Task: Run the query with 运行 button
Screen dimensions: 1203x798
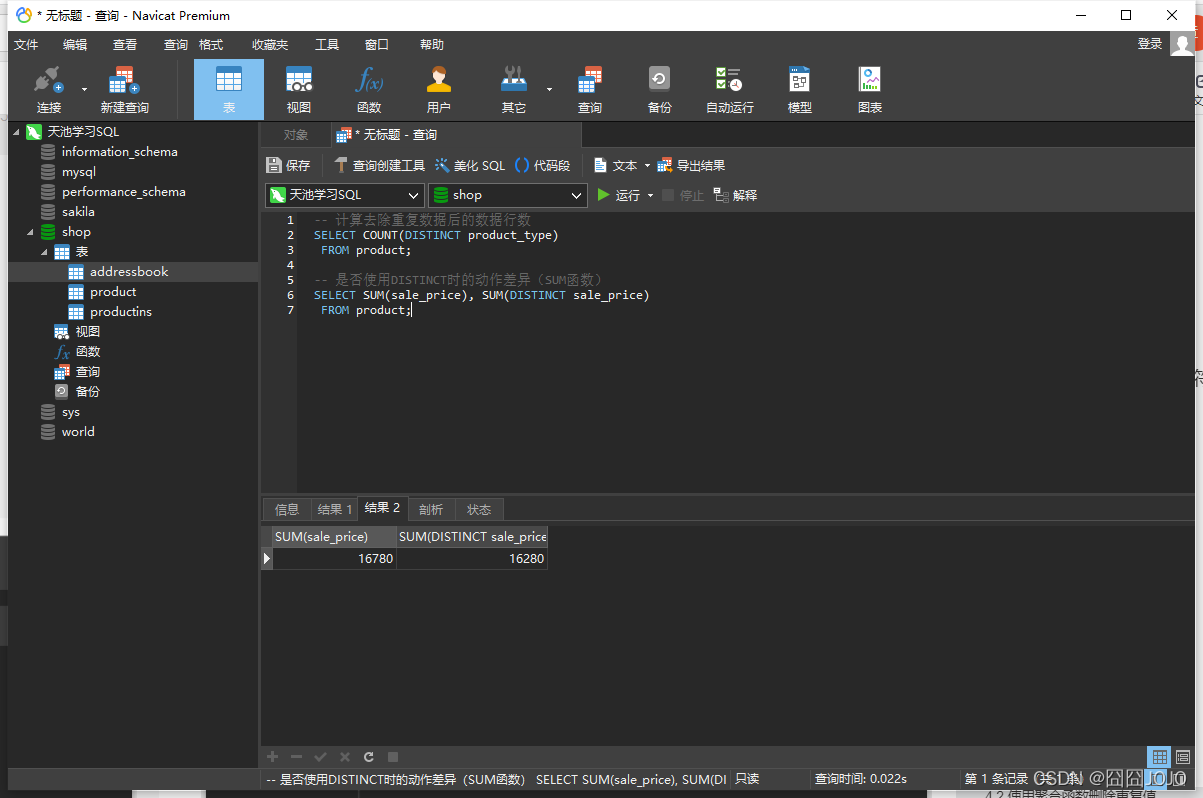Action: [618, 195]
